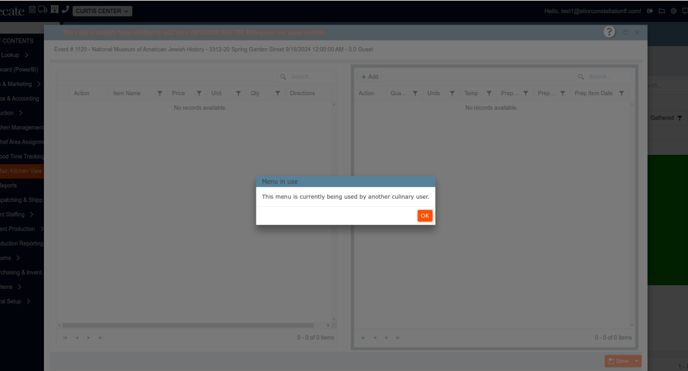
Task: Click the building icon in top header
Action: click(55, 9)
